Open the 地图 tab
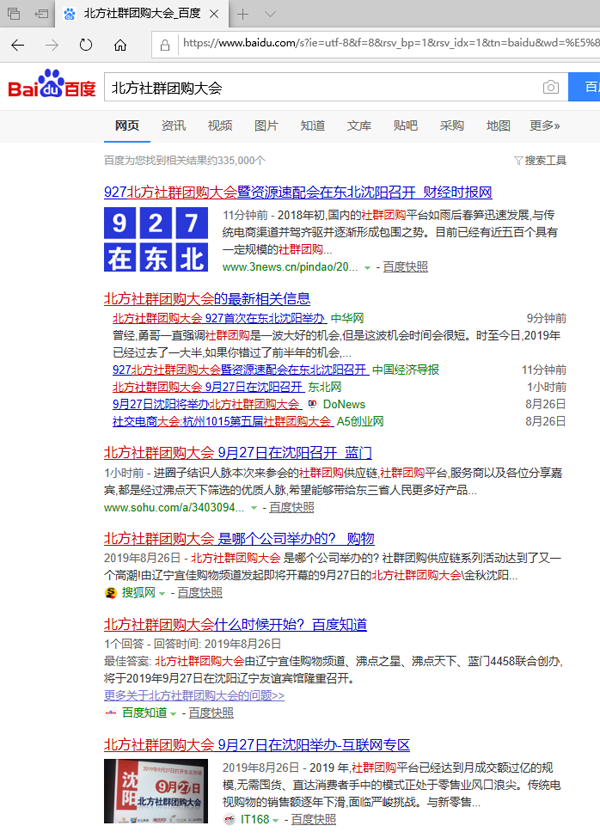 [498, 126]
